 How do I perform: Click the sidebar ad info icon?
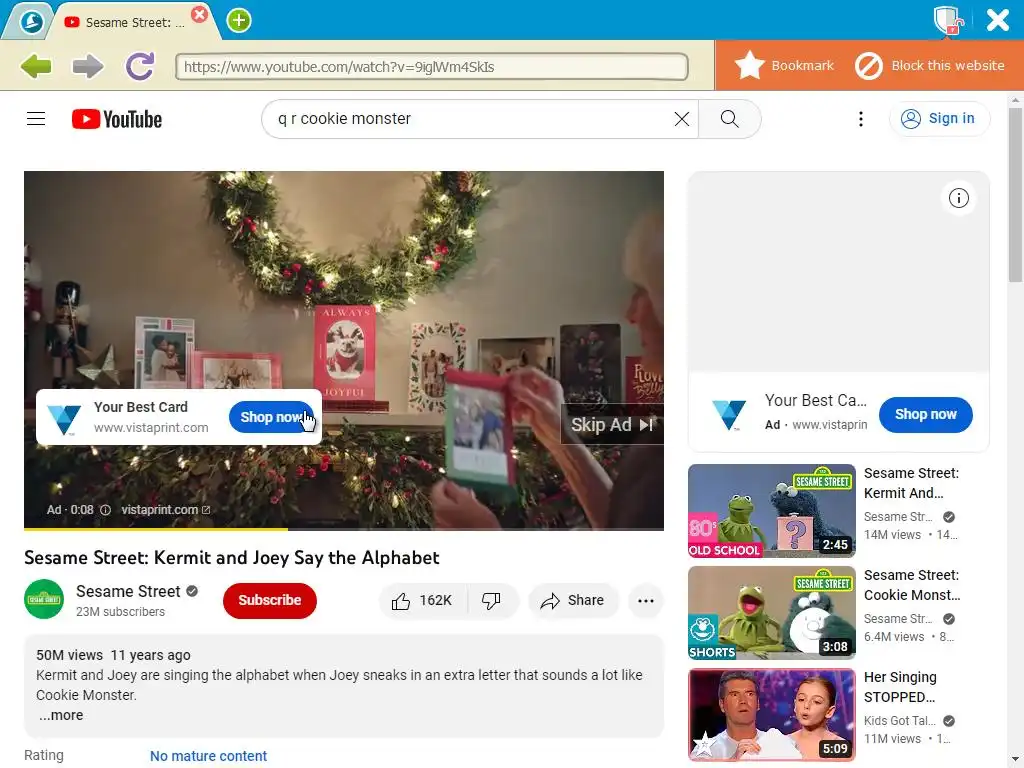click(x=959, y=198)
